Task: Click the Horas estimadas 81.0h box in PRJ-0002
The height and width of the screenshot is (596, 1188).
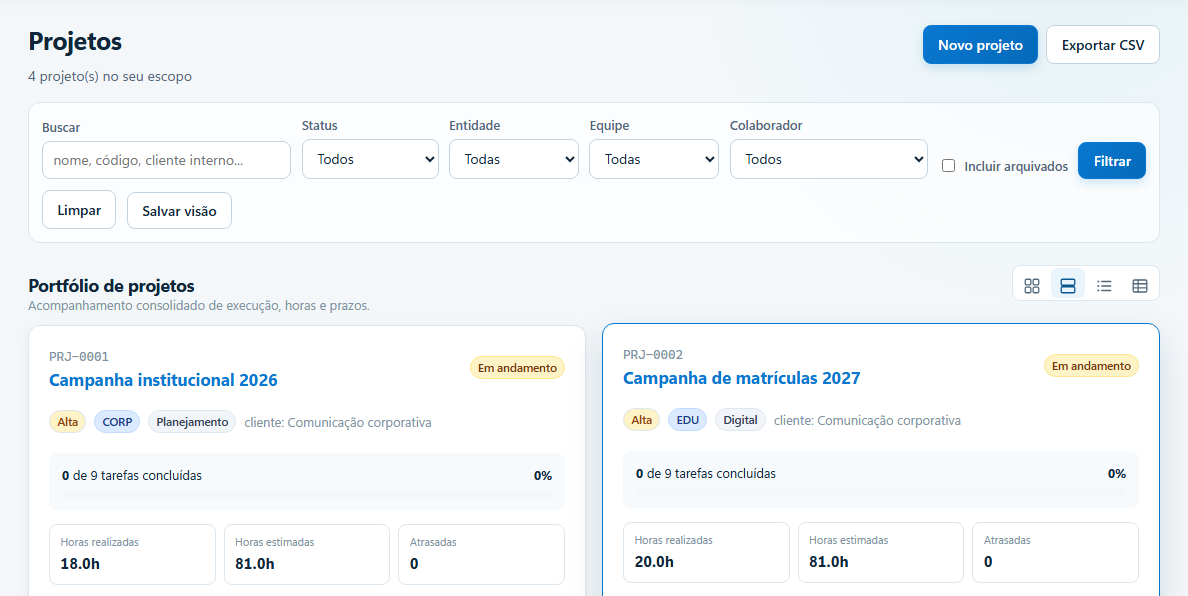Action: [x=880, y=552]
